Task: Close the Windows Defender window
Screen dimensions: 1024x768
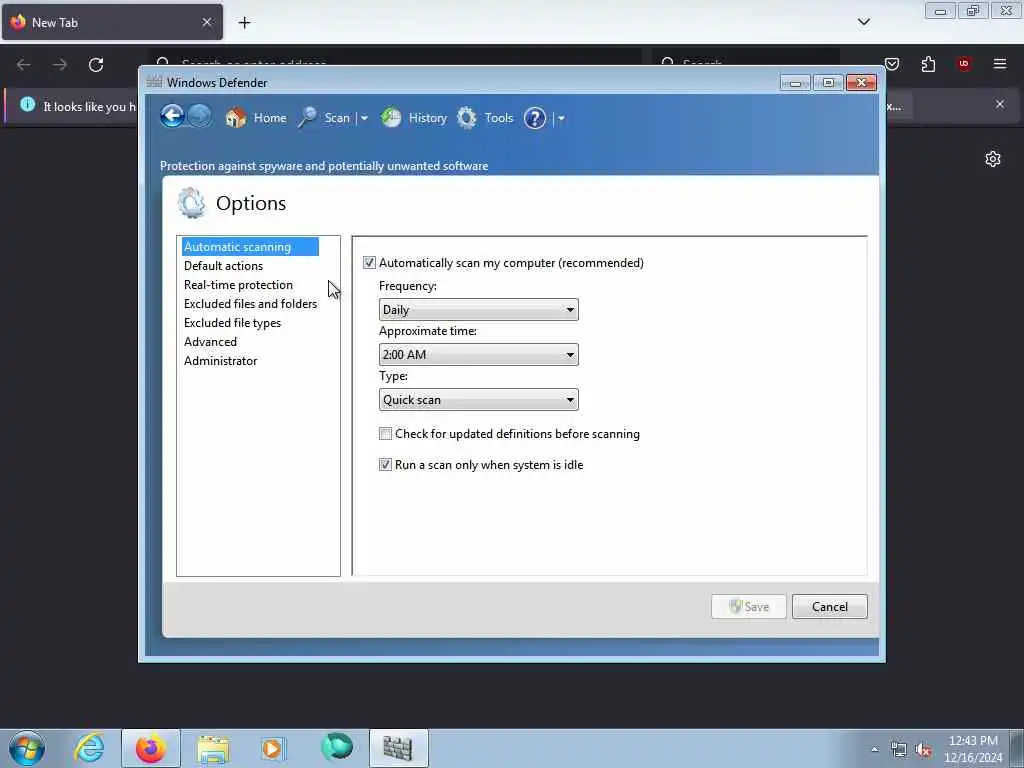Action: [x=861, y=82]
